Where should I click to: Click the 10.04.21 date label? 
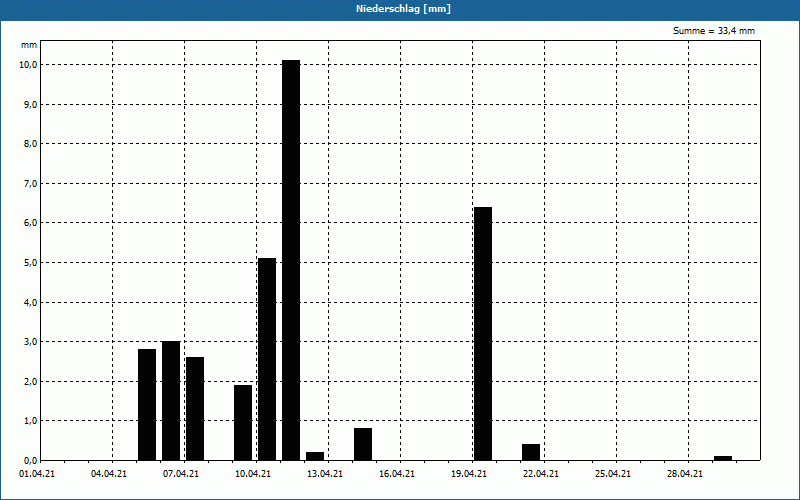tap(253, 474)
